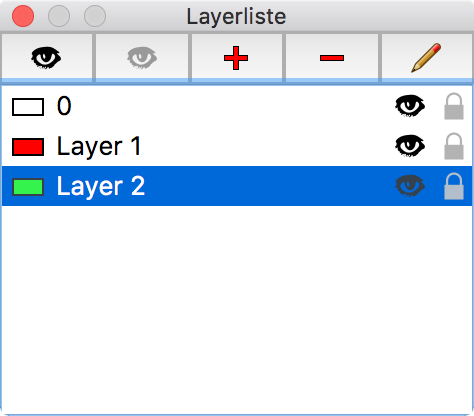Viewport: 474px width, 416px height.
Task: Click the hide all layers gray eye icon
Action: [x=142, y=57]
